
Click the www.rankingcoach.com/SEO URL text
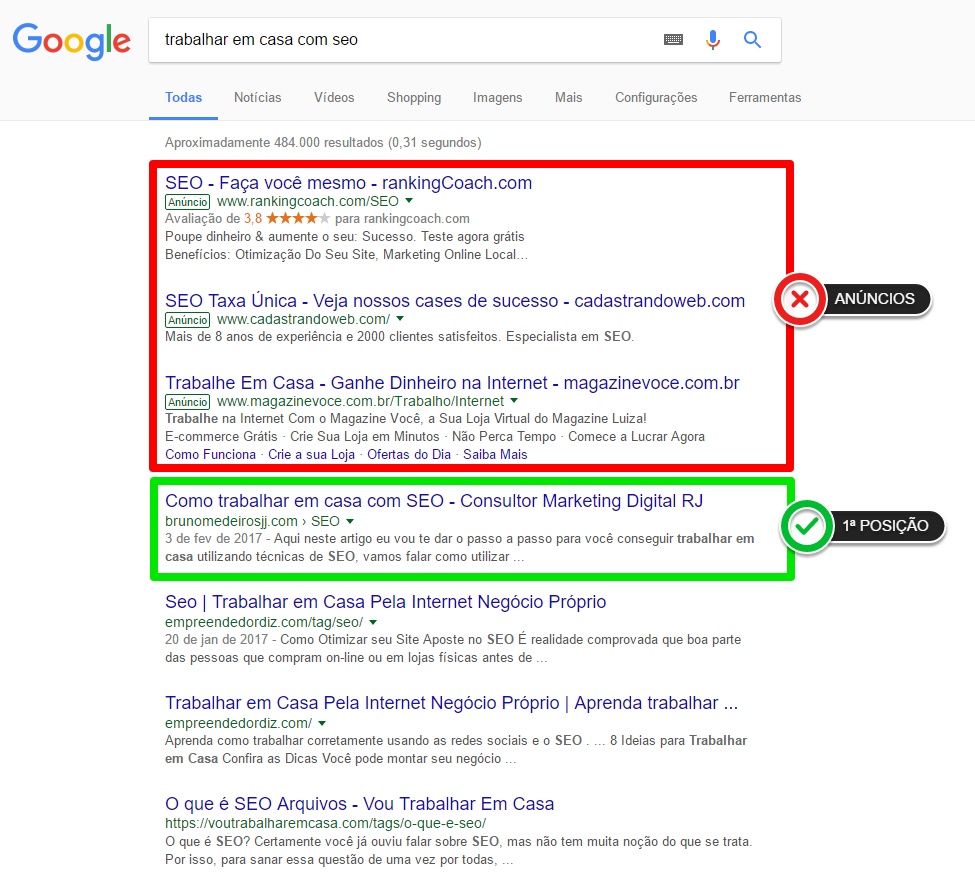[308, 202]
